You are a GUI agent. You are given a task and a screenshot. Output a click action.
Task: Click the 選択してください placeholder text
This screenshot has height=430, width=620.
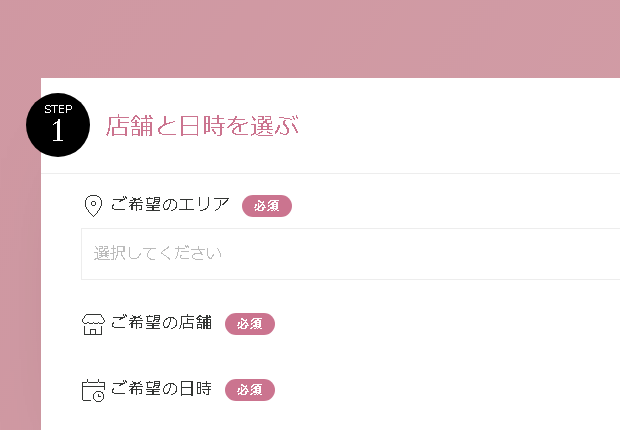(157, 253)
